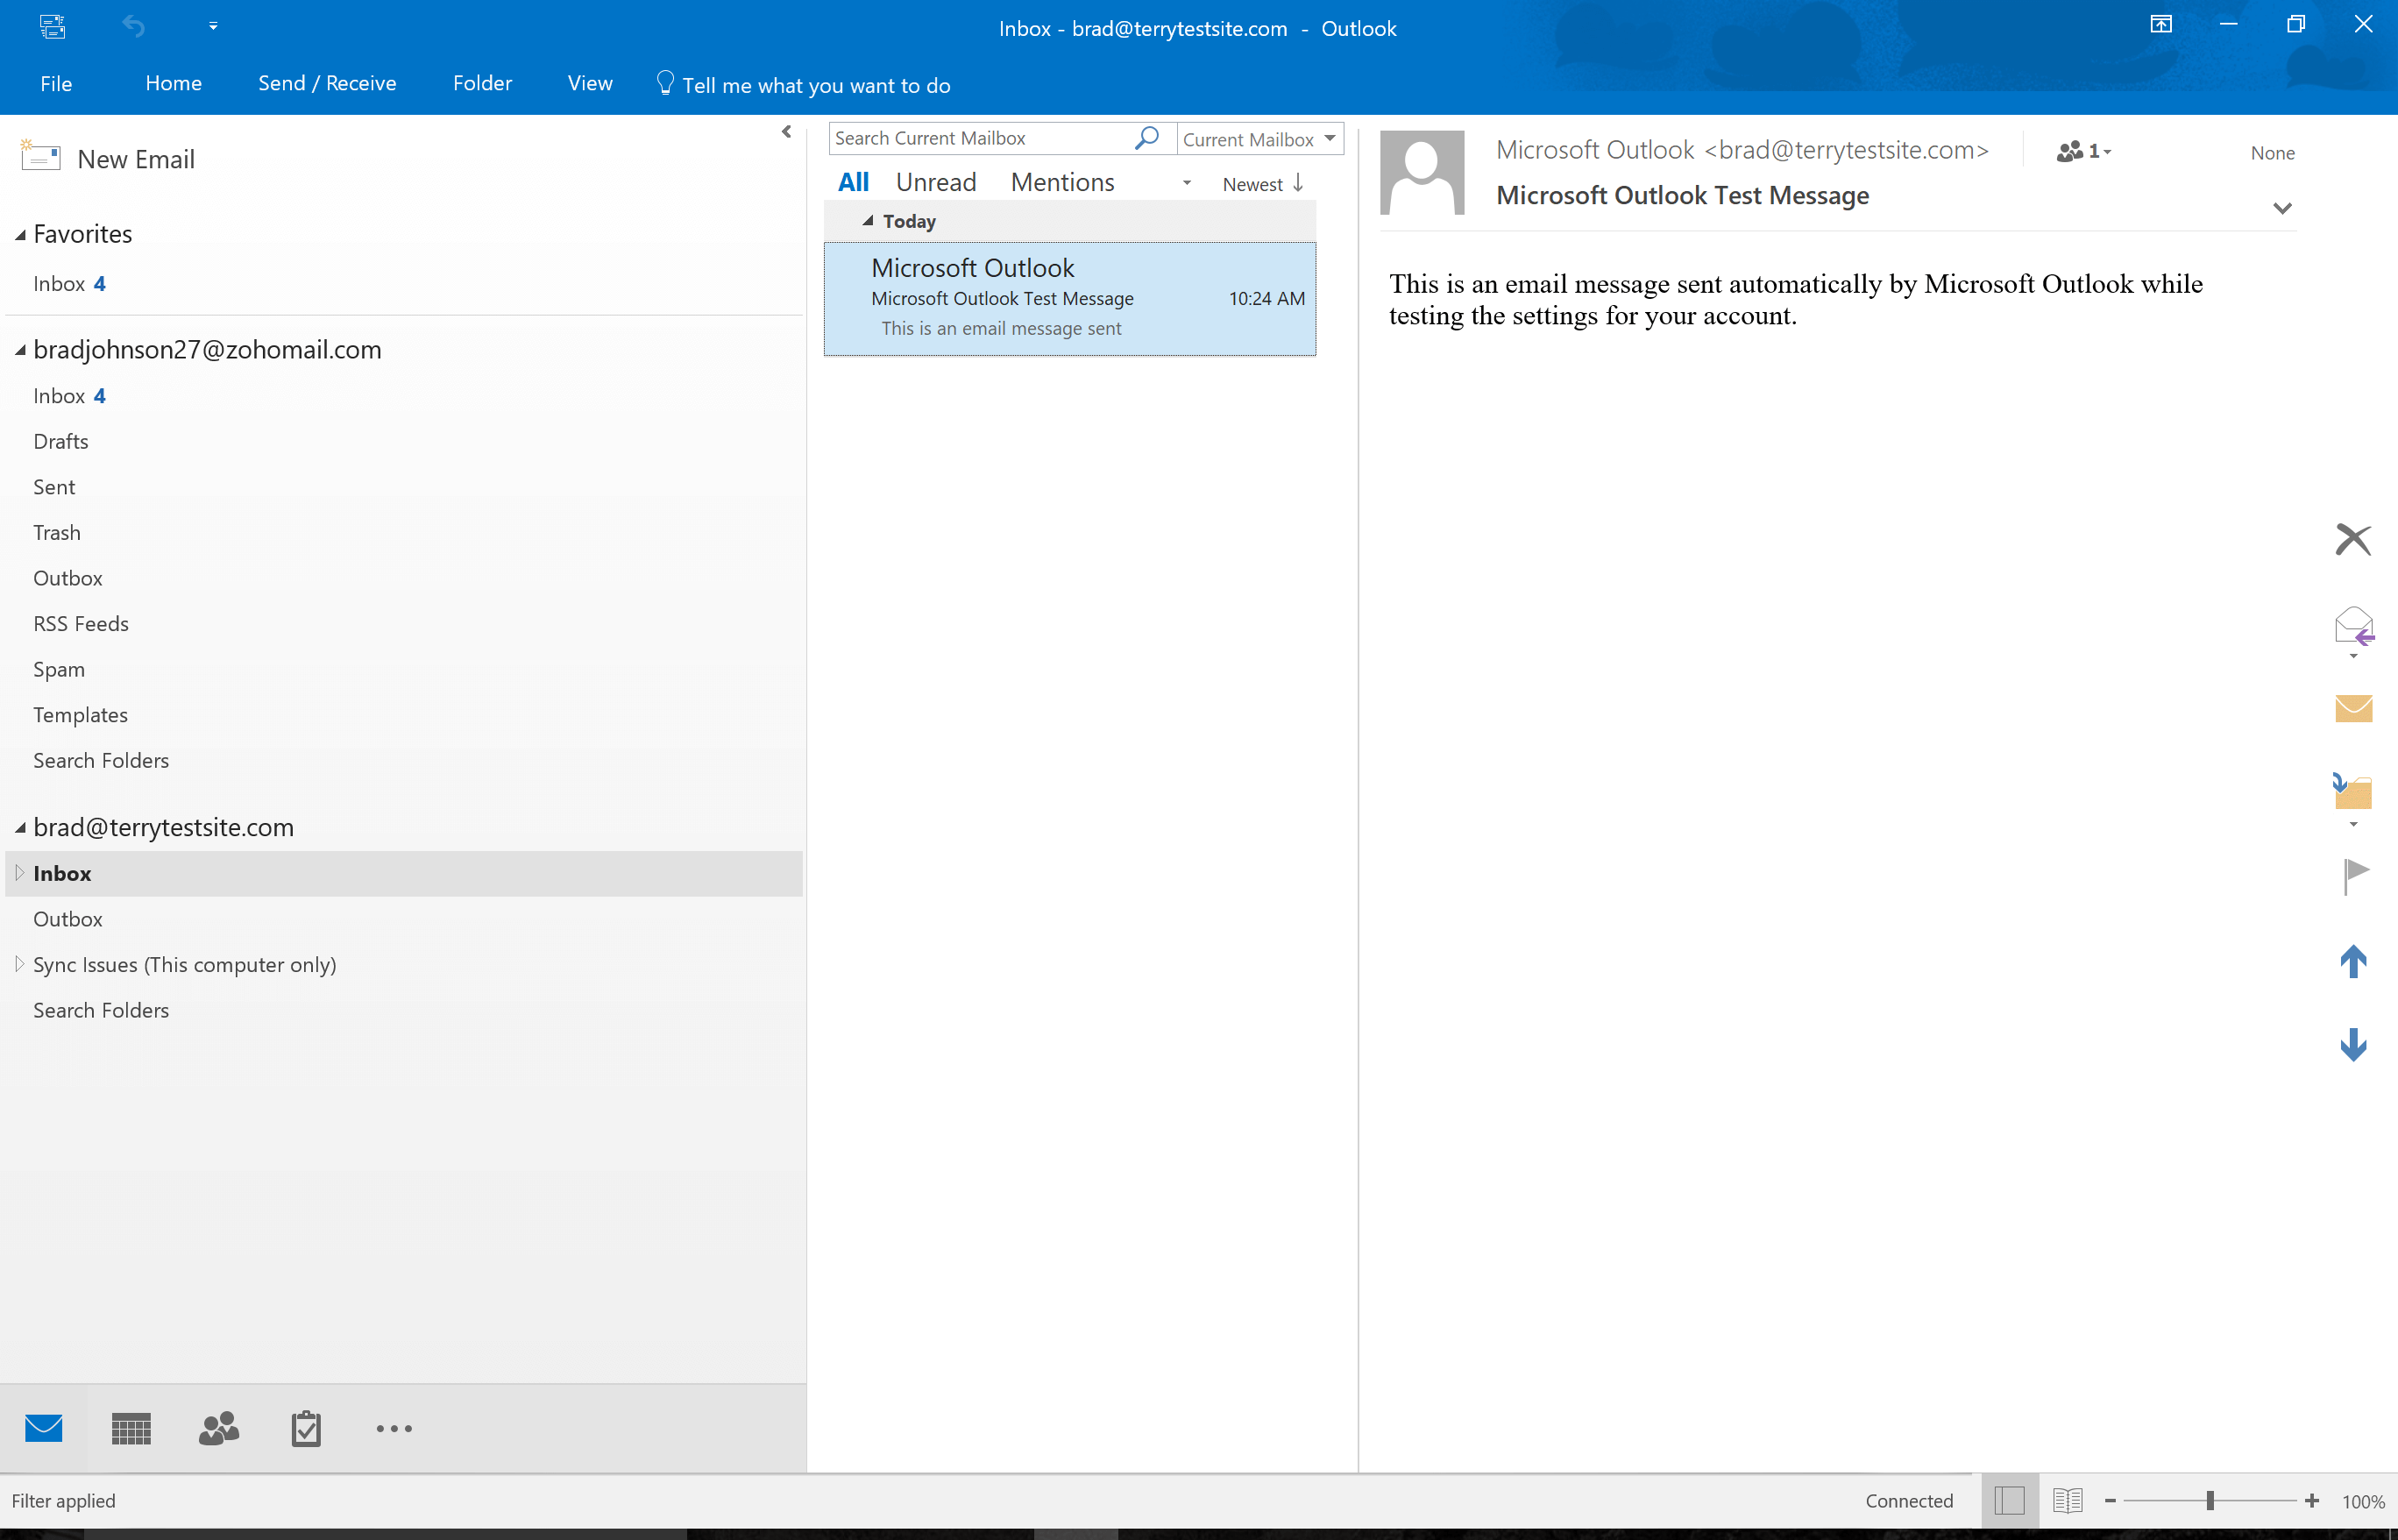
Task: Switch to Normal view layout icon
Action: click(x=2009, y=1501)
